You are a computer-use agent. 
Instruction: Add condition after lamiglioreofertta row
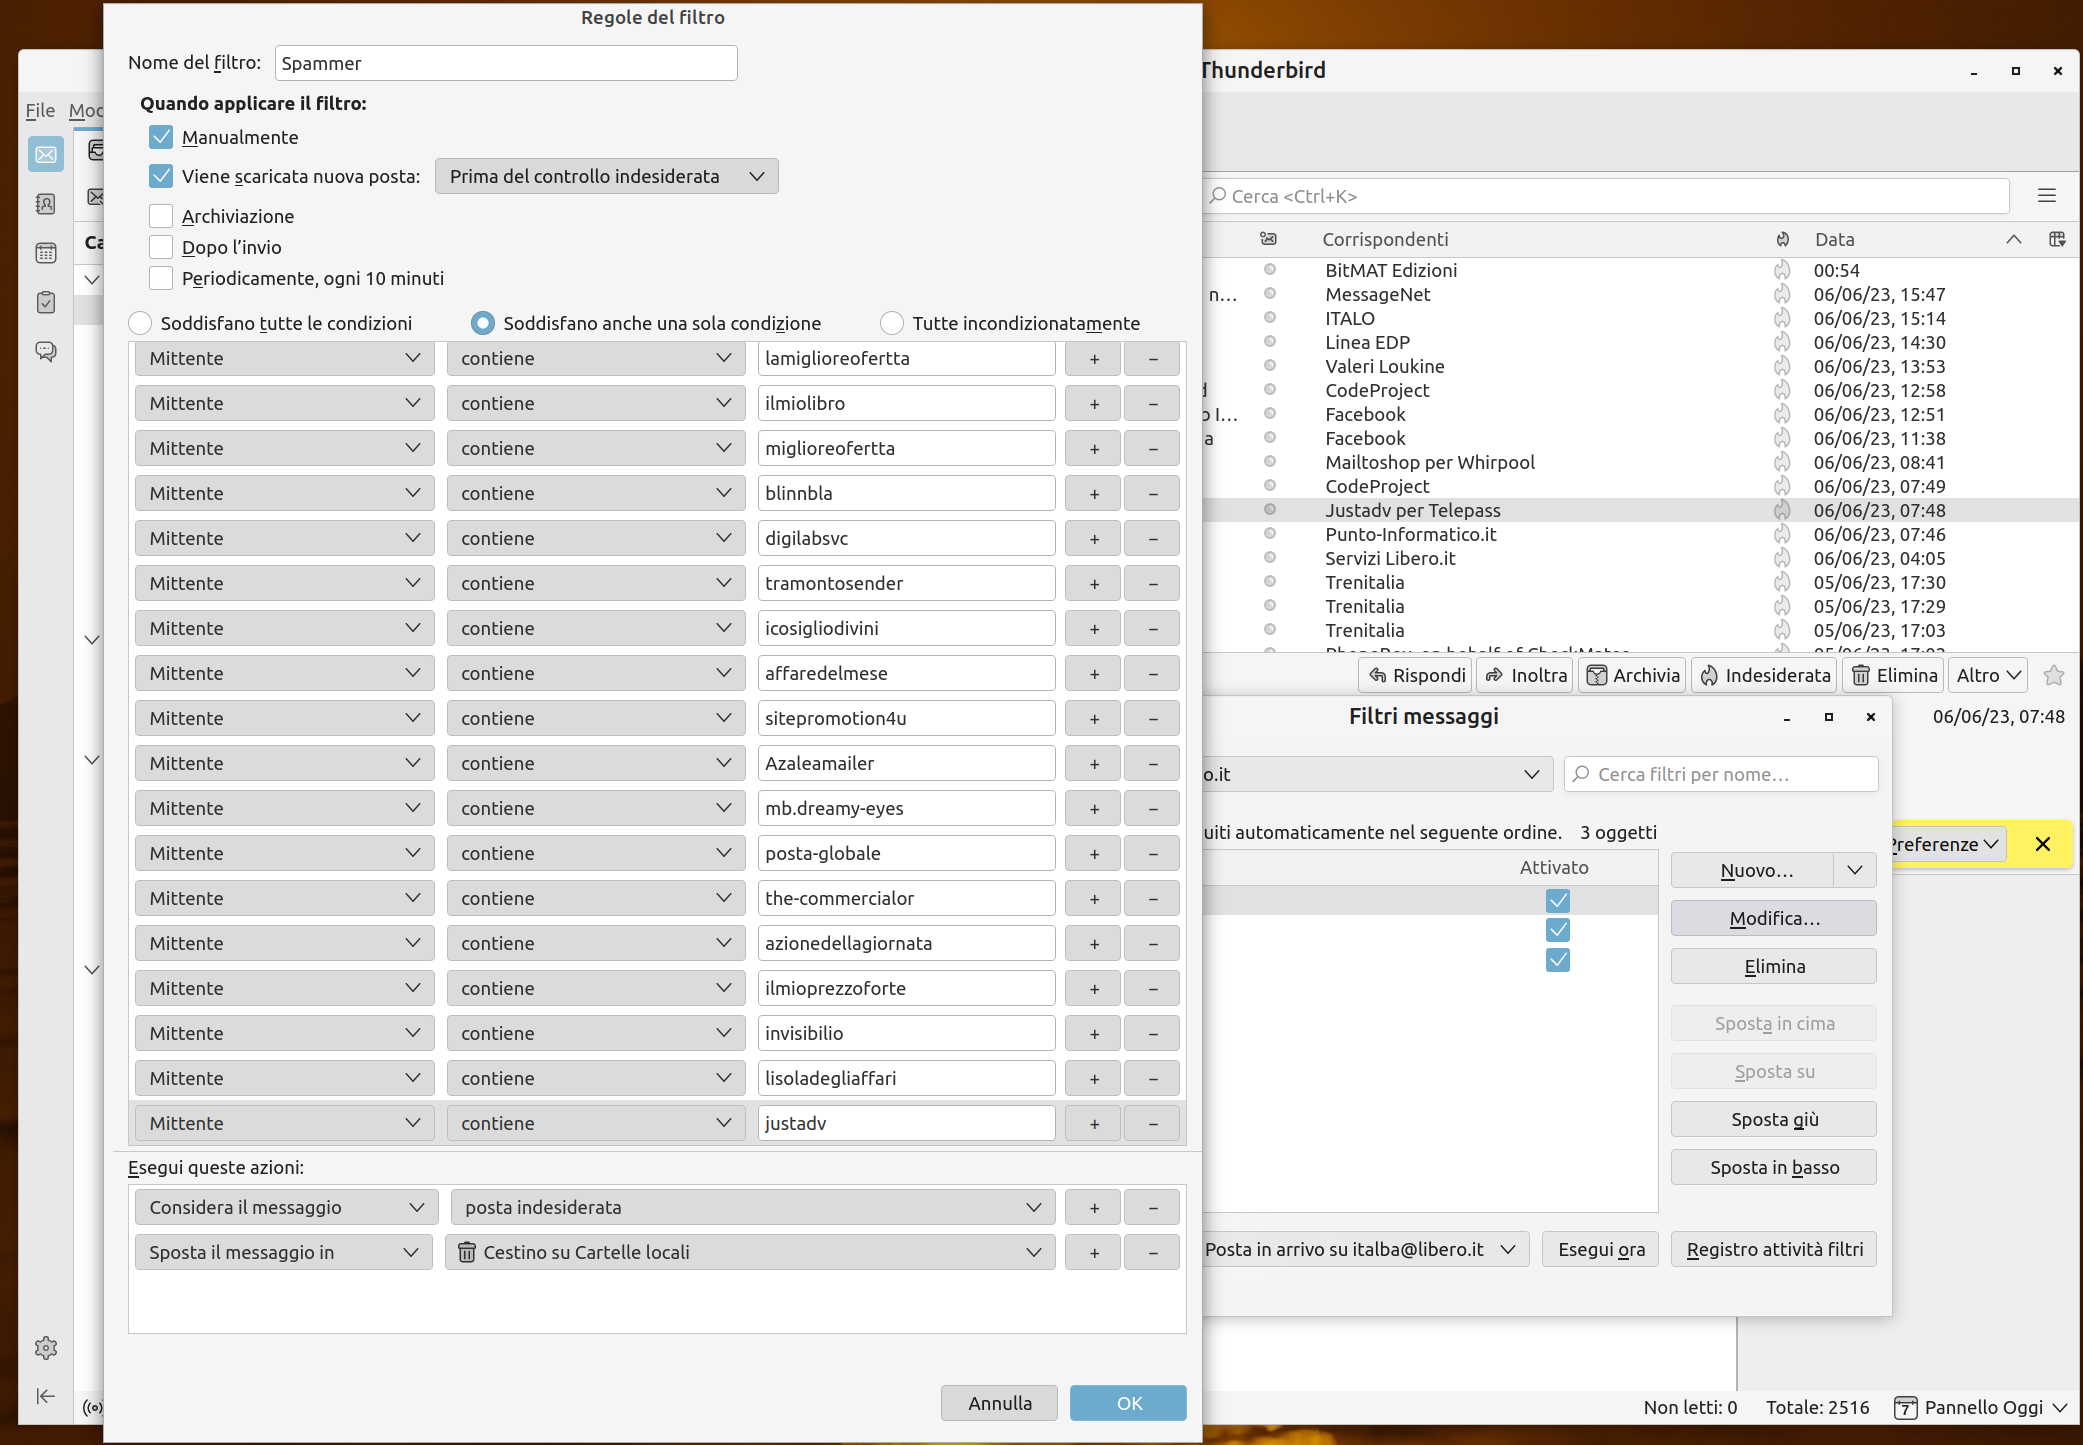pos(1094,358)
